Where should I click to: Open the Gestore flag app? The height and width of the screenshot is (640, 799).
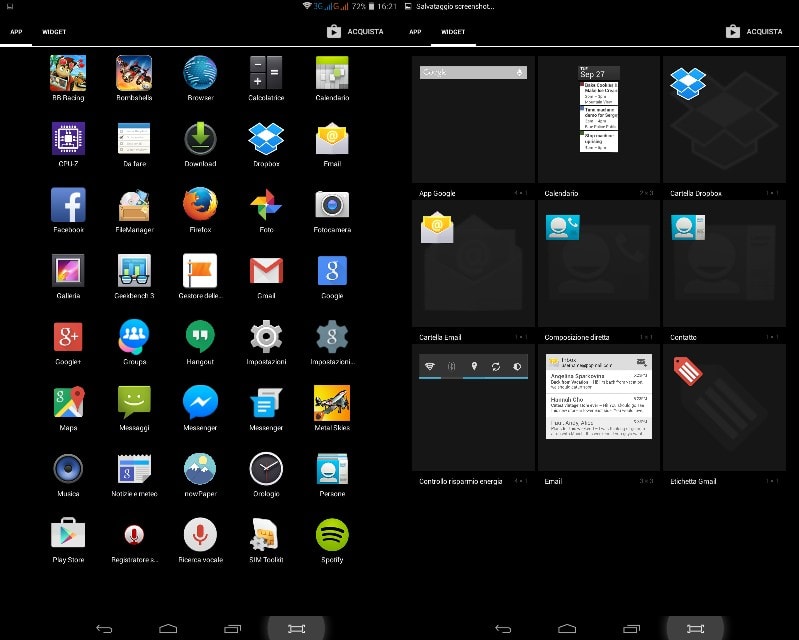[x=200, y=271]
